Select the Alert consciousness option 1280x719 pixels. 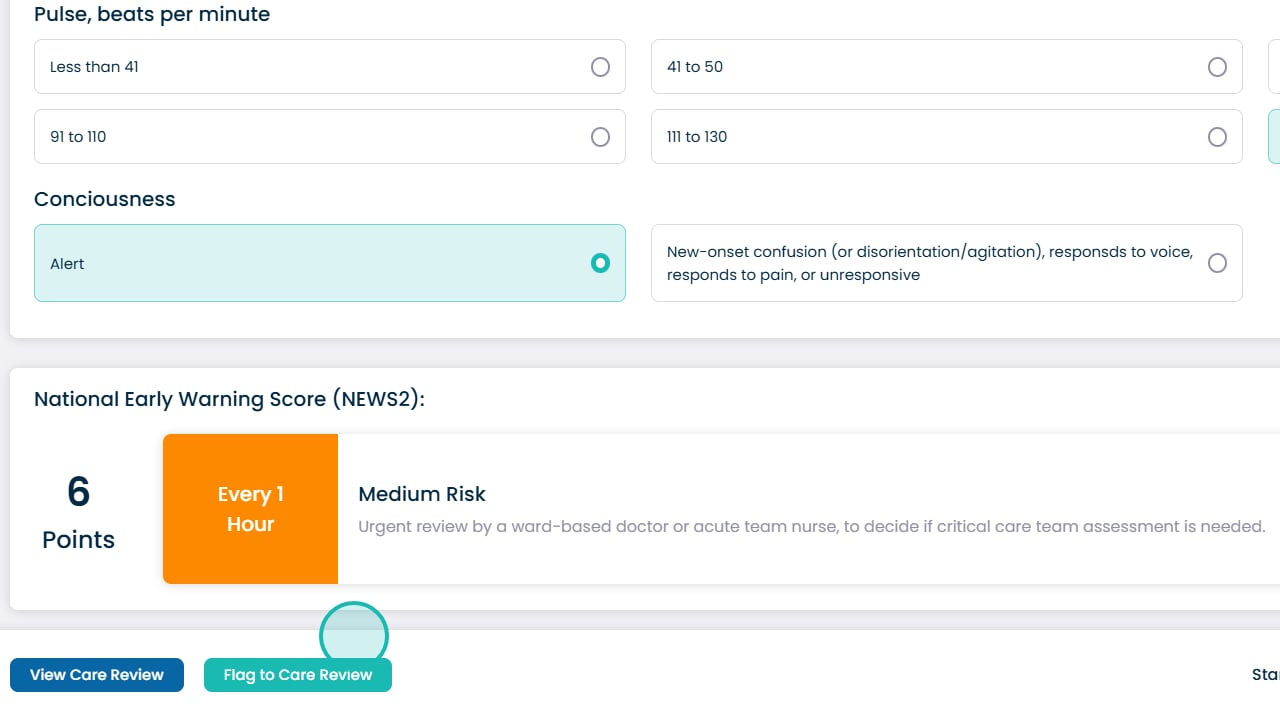329,263
